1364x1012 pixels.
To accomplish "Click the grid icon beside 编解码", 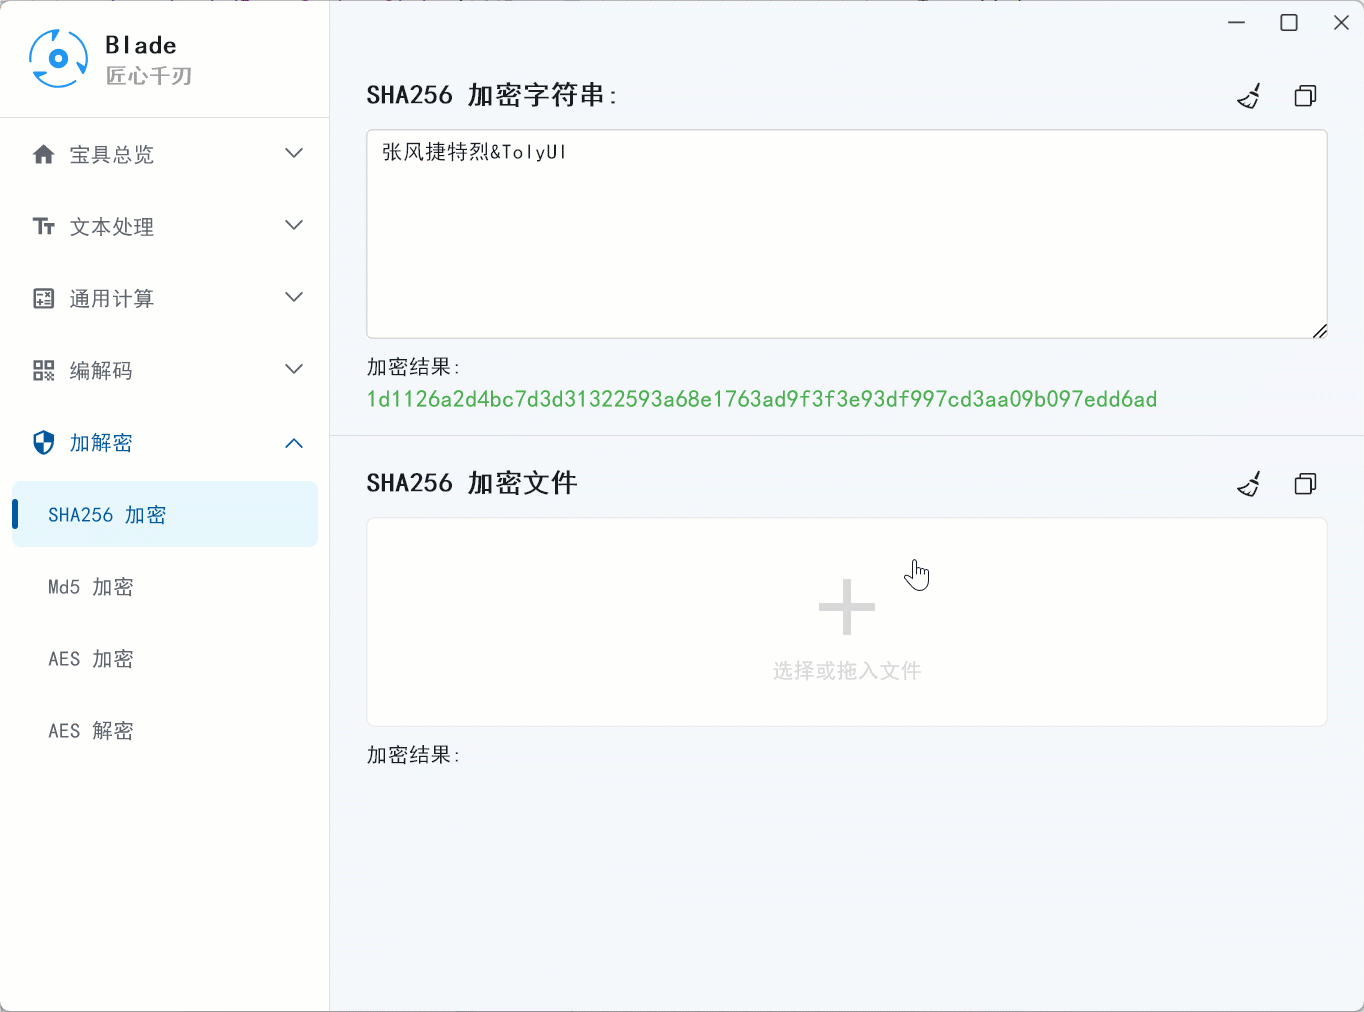I will [x=43, y=370].
